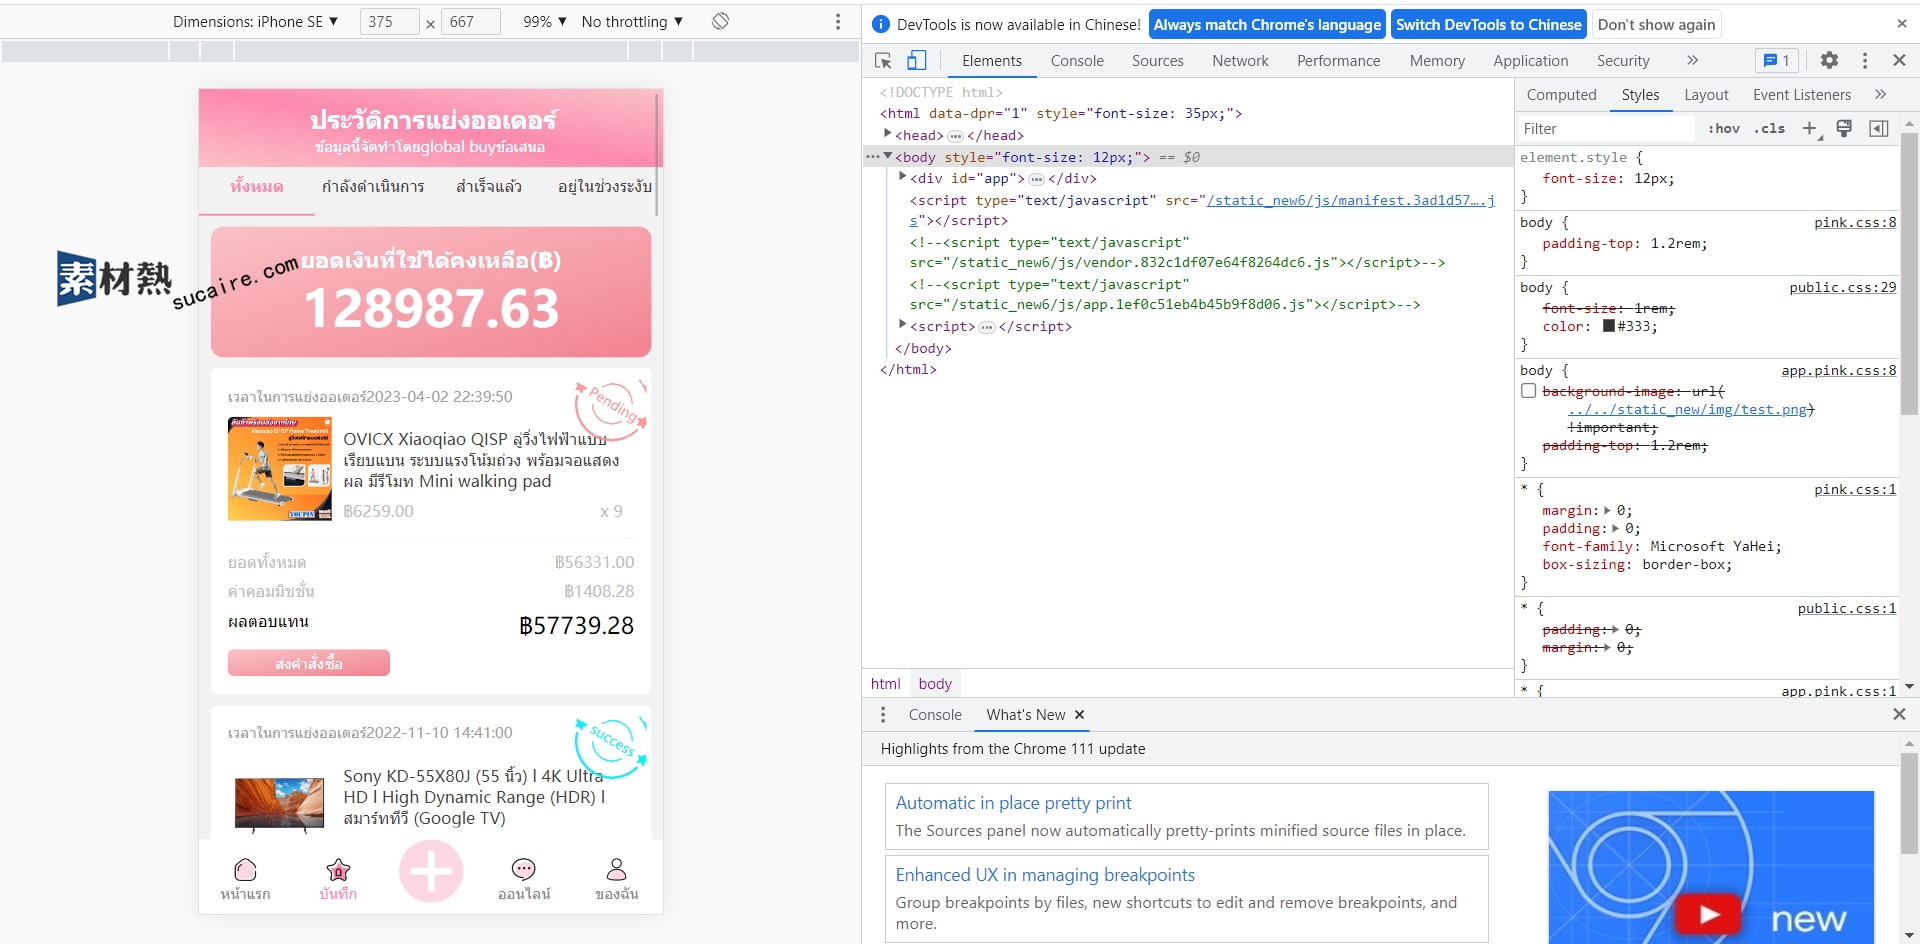Screen dimensions: 1920x944
Task: Open the issues counter badge showing 1
Action: click(1777, 61)
